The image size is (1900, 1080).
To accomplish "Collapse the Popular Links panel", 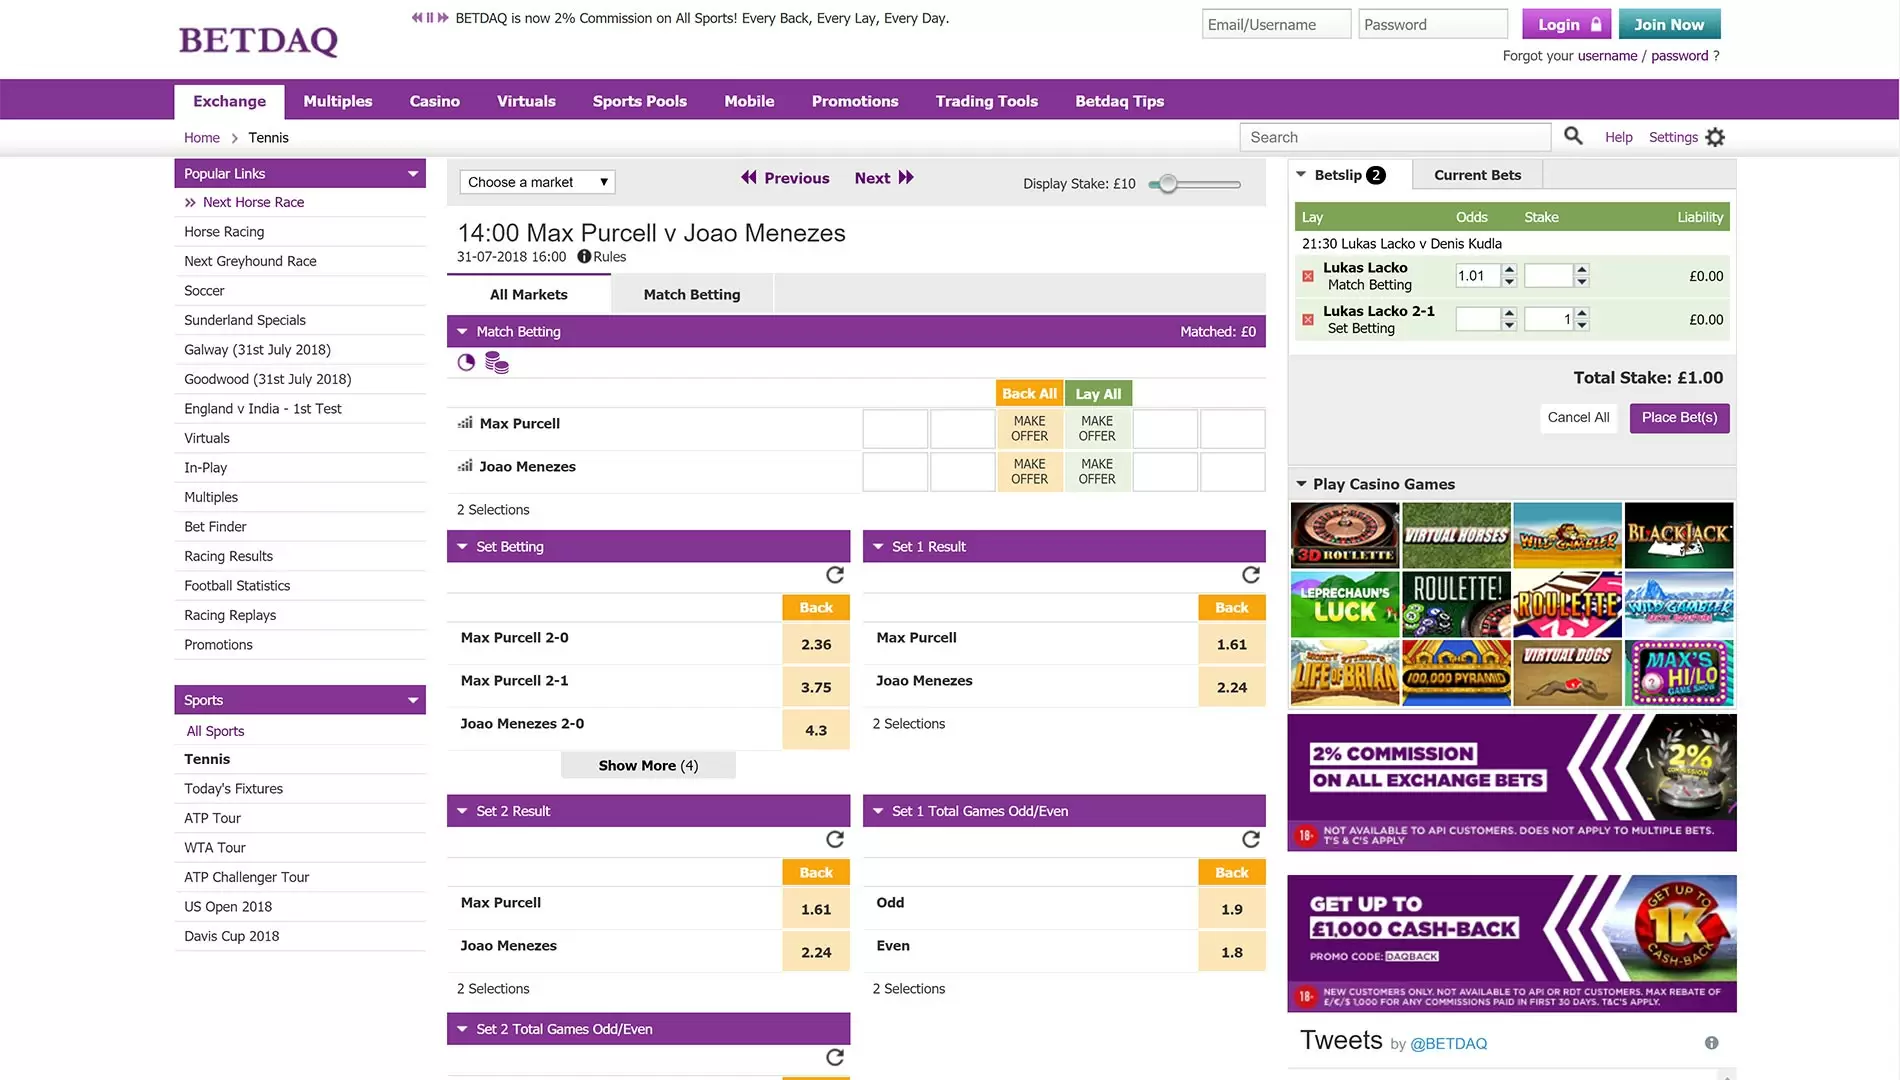I will click(413, 174).
